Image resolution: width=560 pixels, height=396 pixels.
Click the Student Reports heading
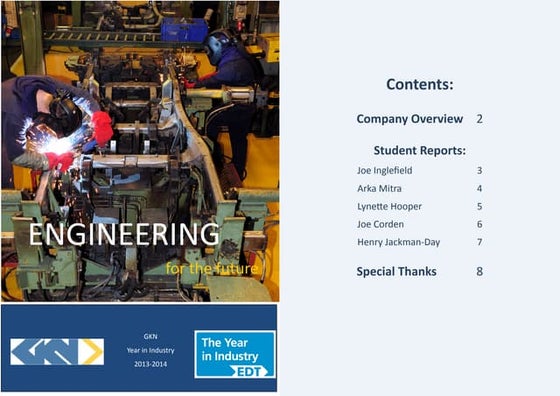coord(420,150)
